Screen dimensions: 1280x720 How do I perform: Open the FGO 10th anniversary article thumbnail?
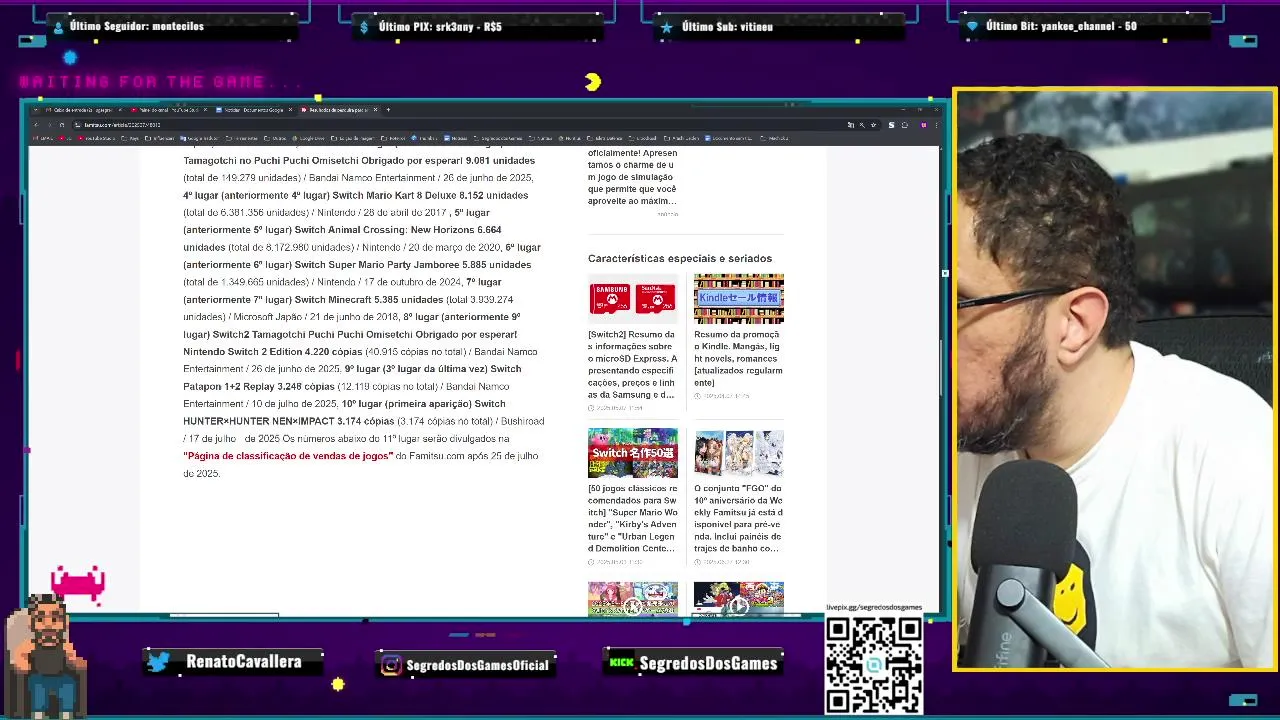coord(739,453)
